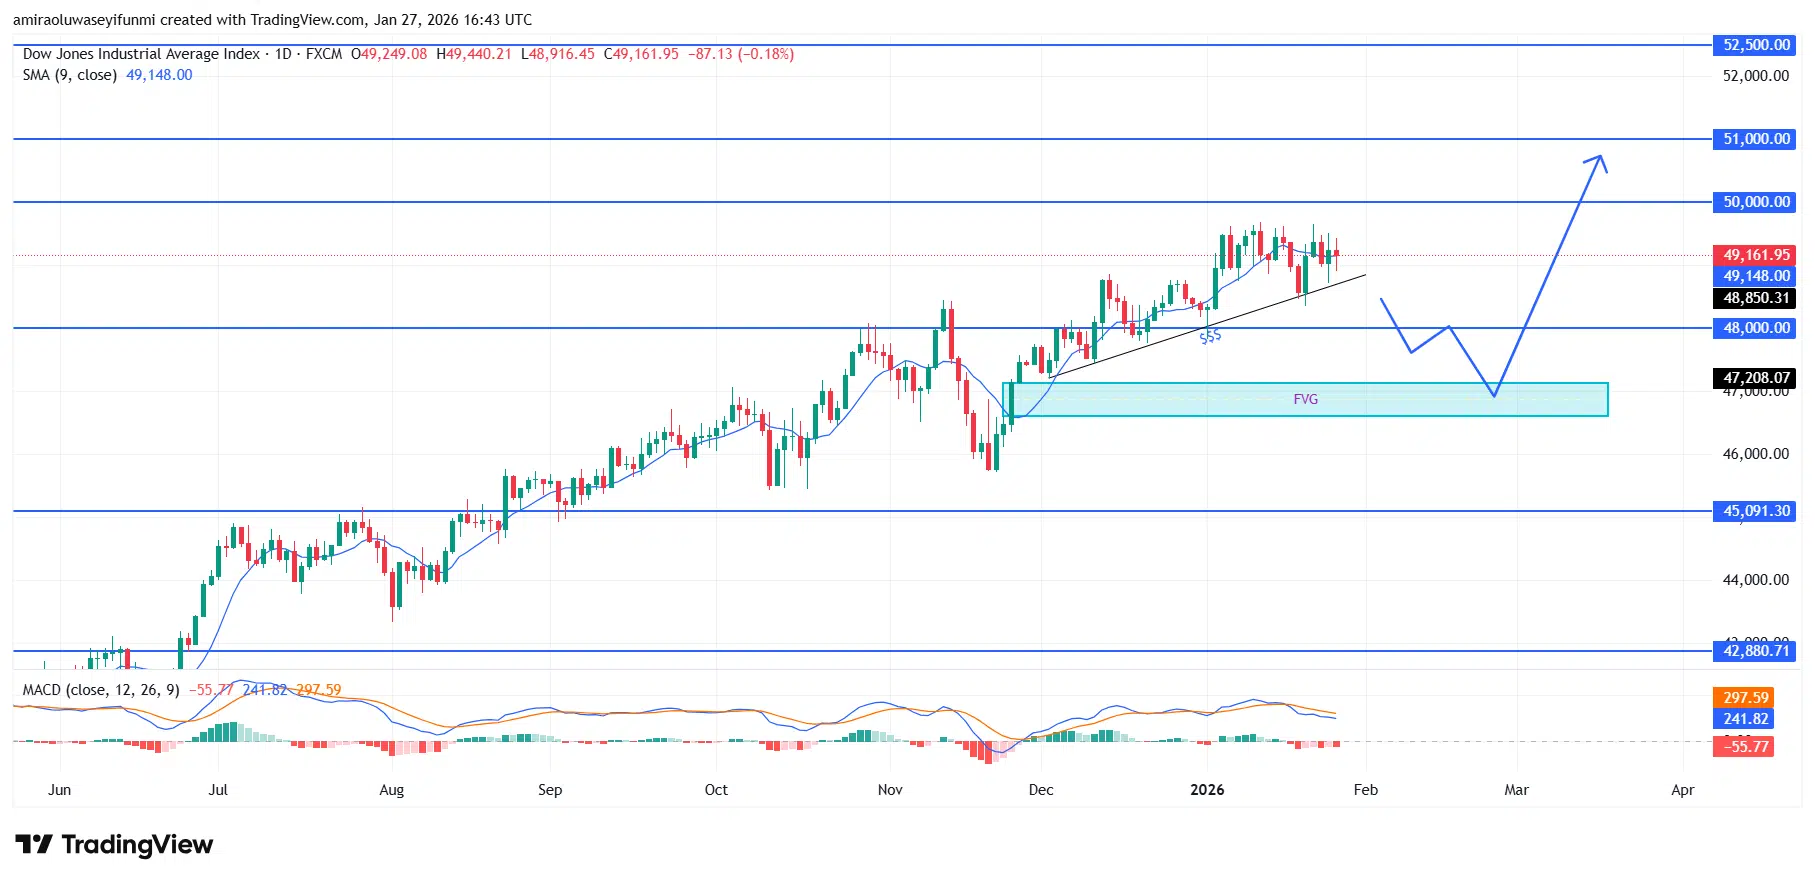Click the black 48,850.31 price tag
Screen dimensions: 1815x882
coord(1755,298)
